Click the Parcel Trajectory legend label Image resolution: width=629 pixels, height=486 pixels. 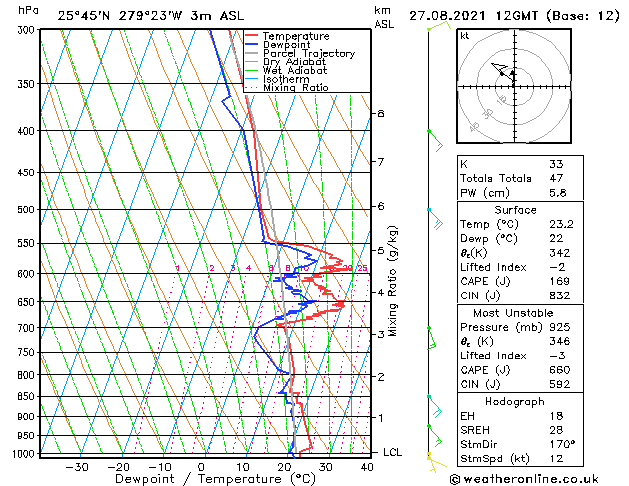click(308, 53)
